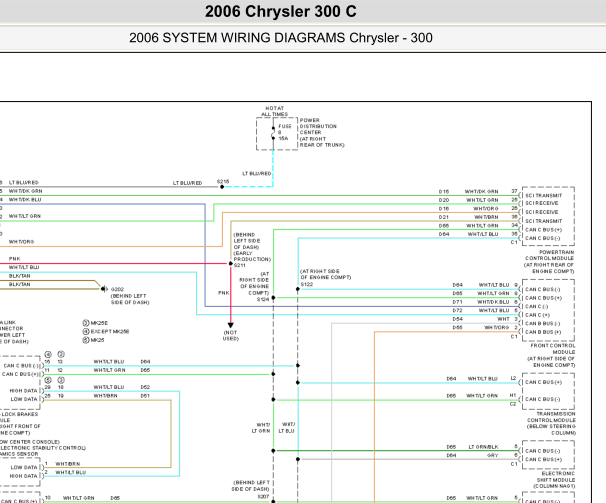Click the '2006 Chrysler 300 C' title
The image size is (606, 503).
tap(281, 12)
